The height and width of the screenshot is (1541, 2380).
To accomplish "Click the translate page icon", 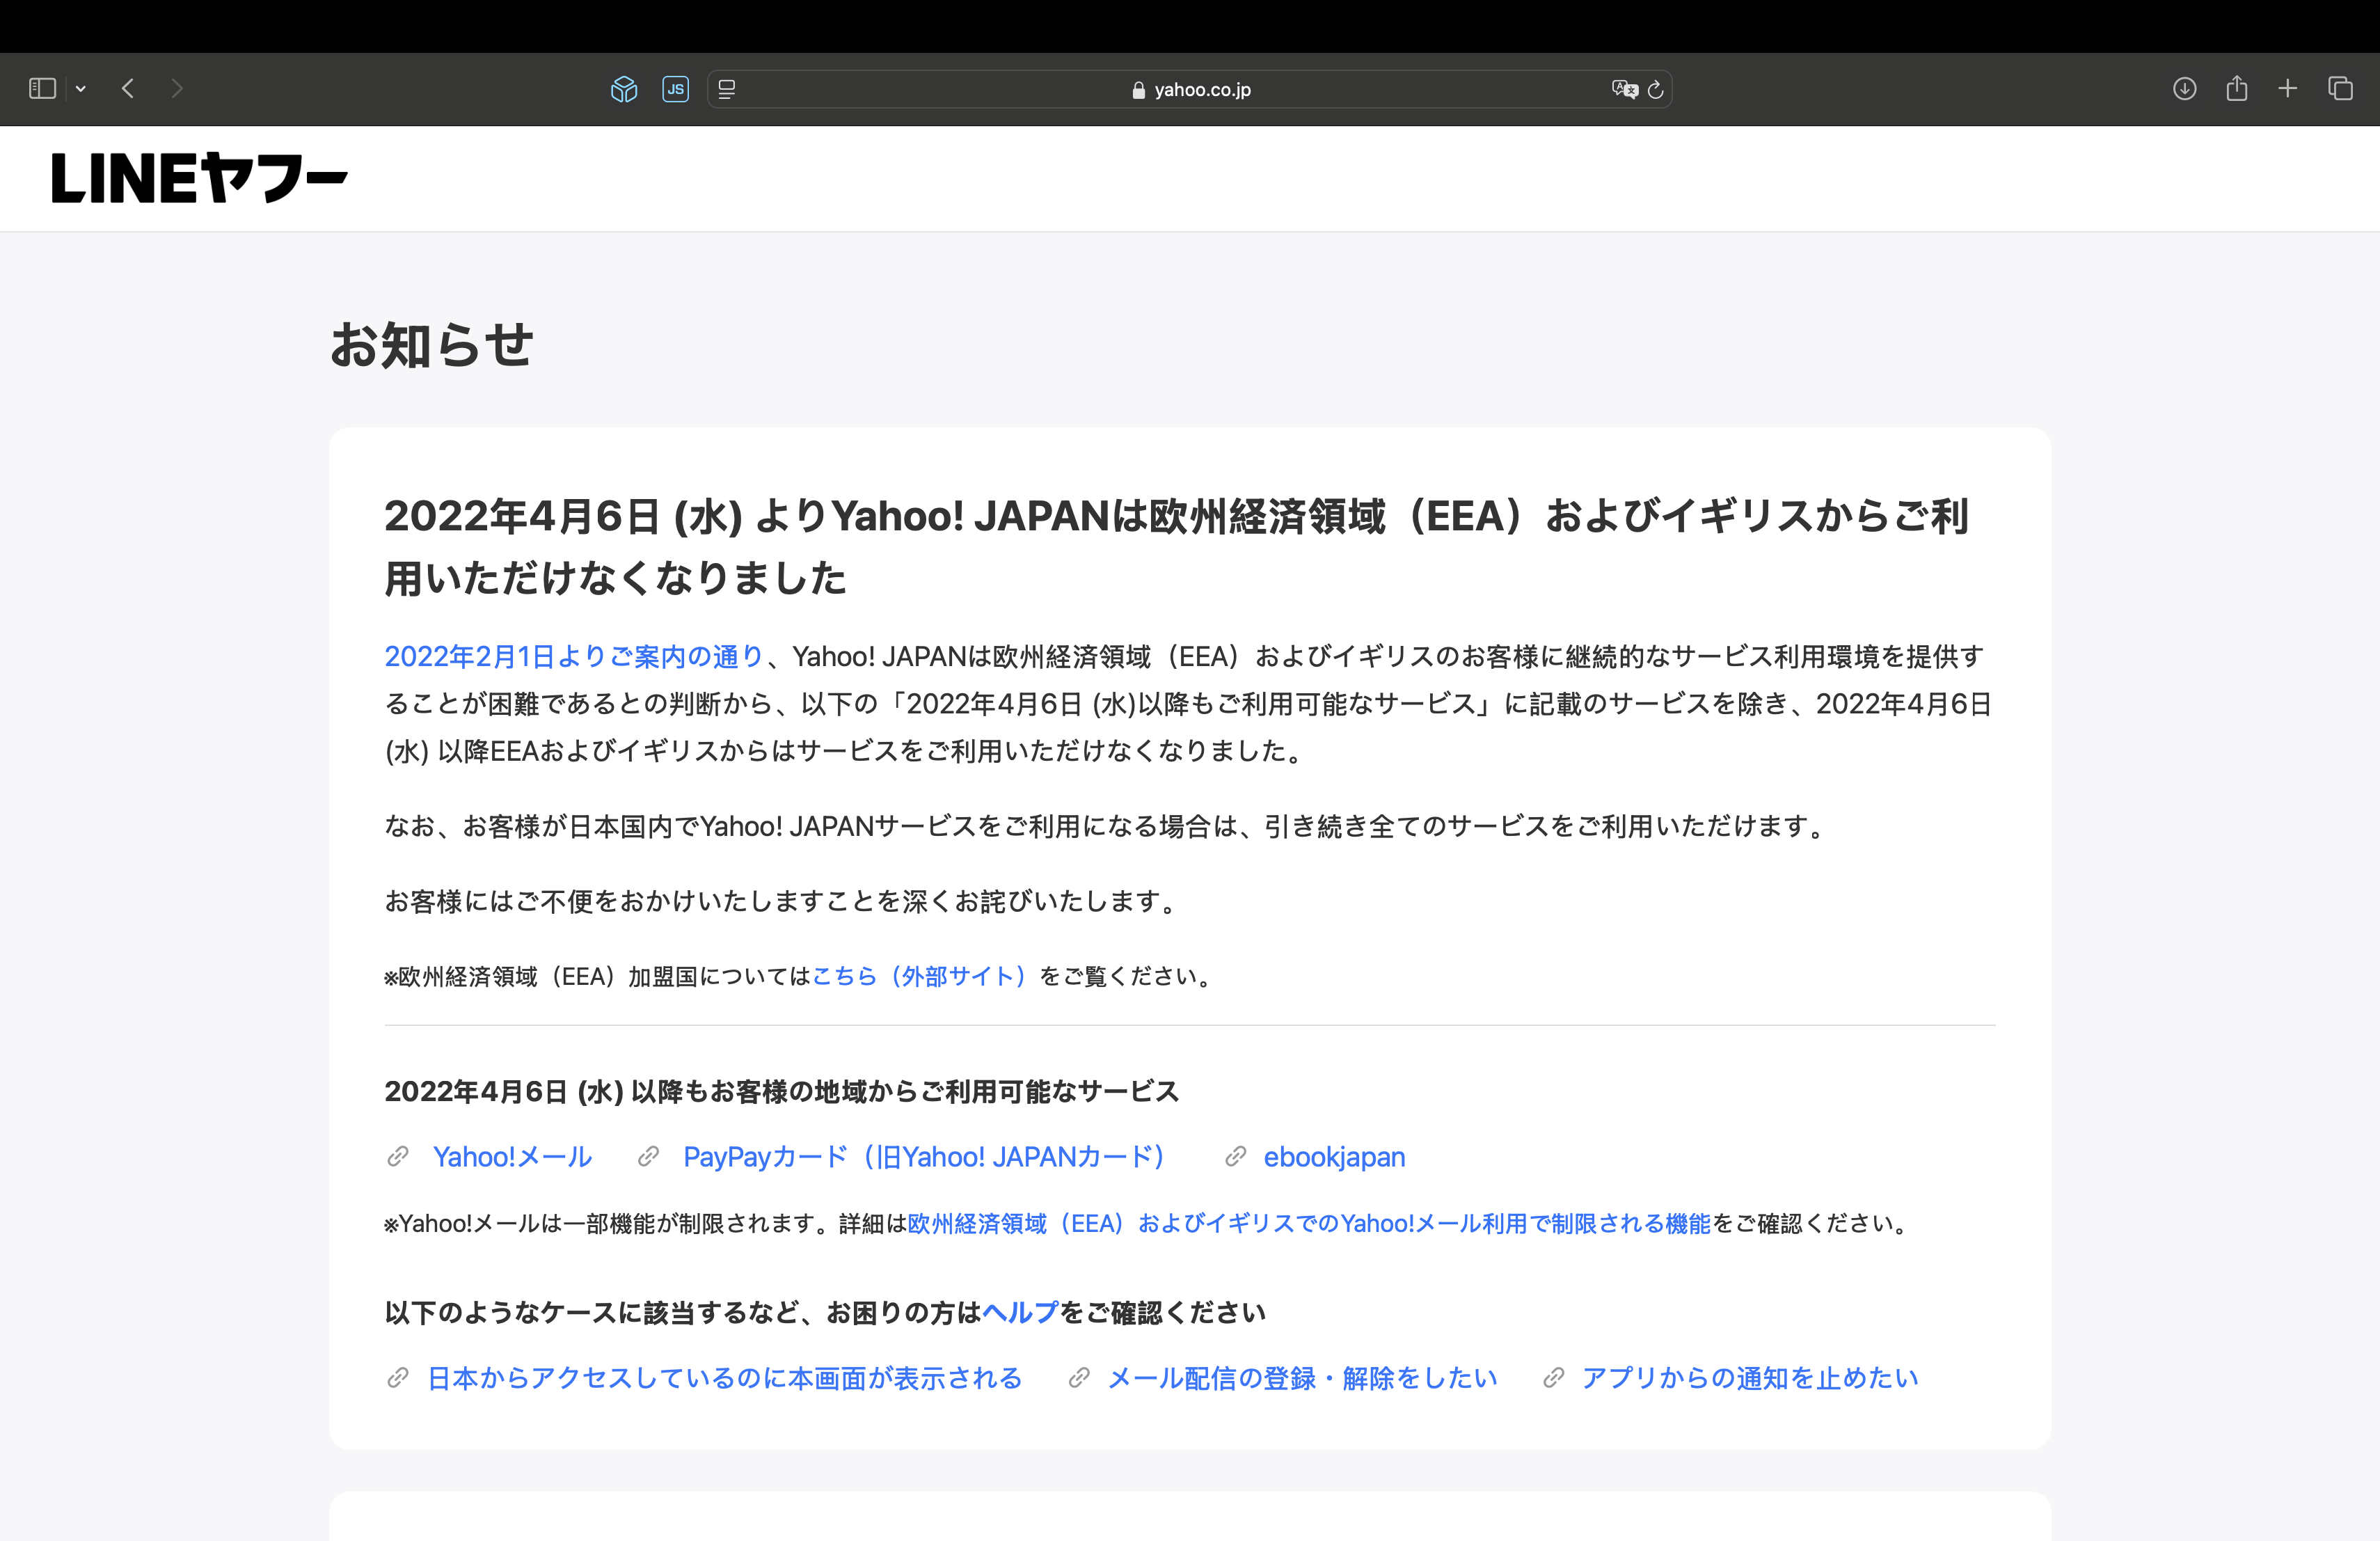I will point(1624,89).
